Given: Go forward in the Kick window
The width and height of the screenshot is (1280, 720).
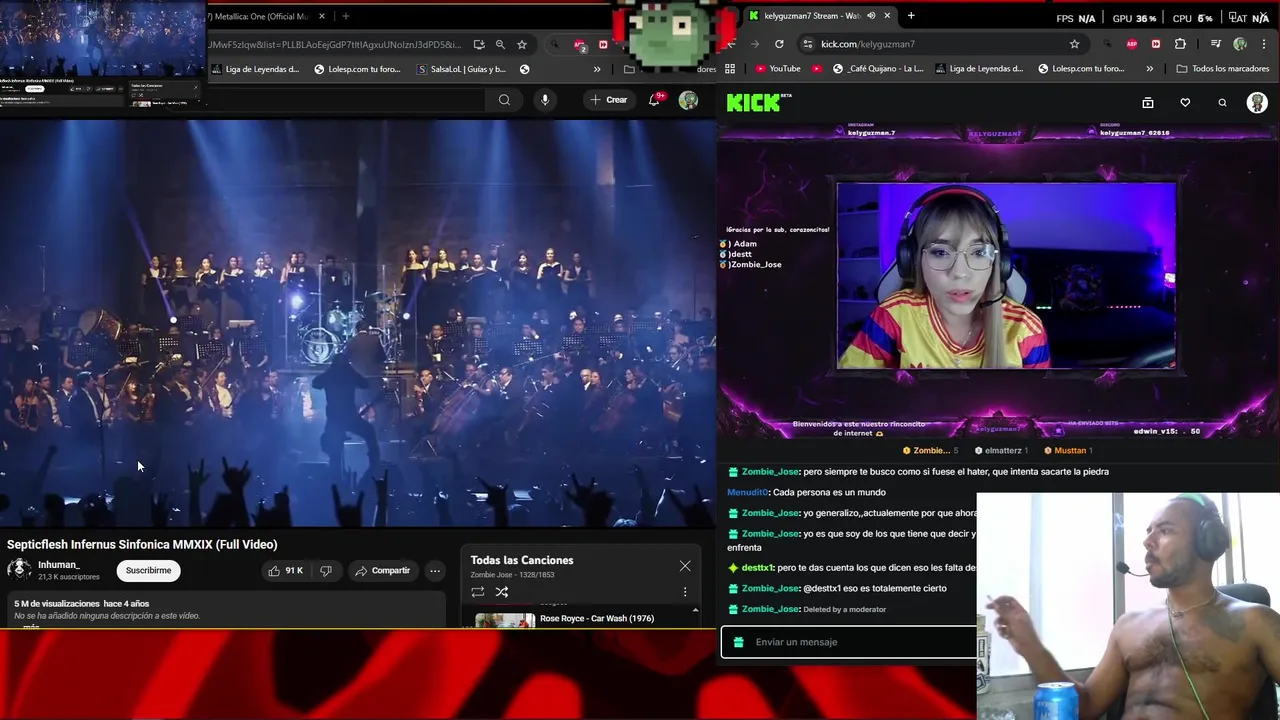Looking at the screenshot, I should 754,44.
